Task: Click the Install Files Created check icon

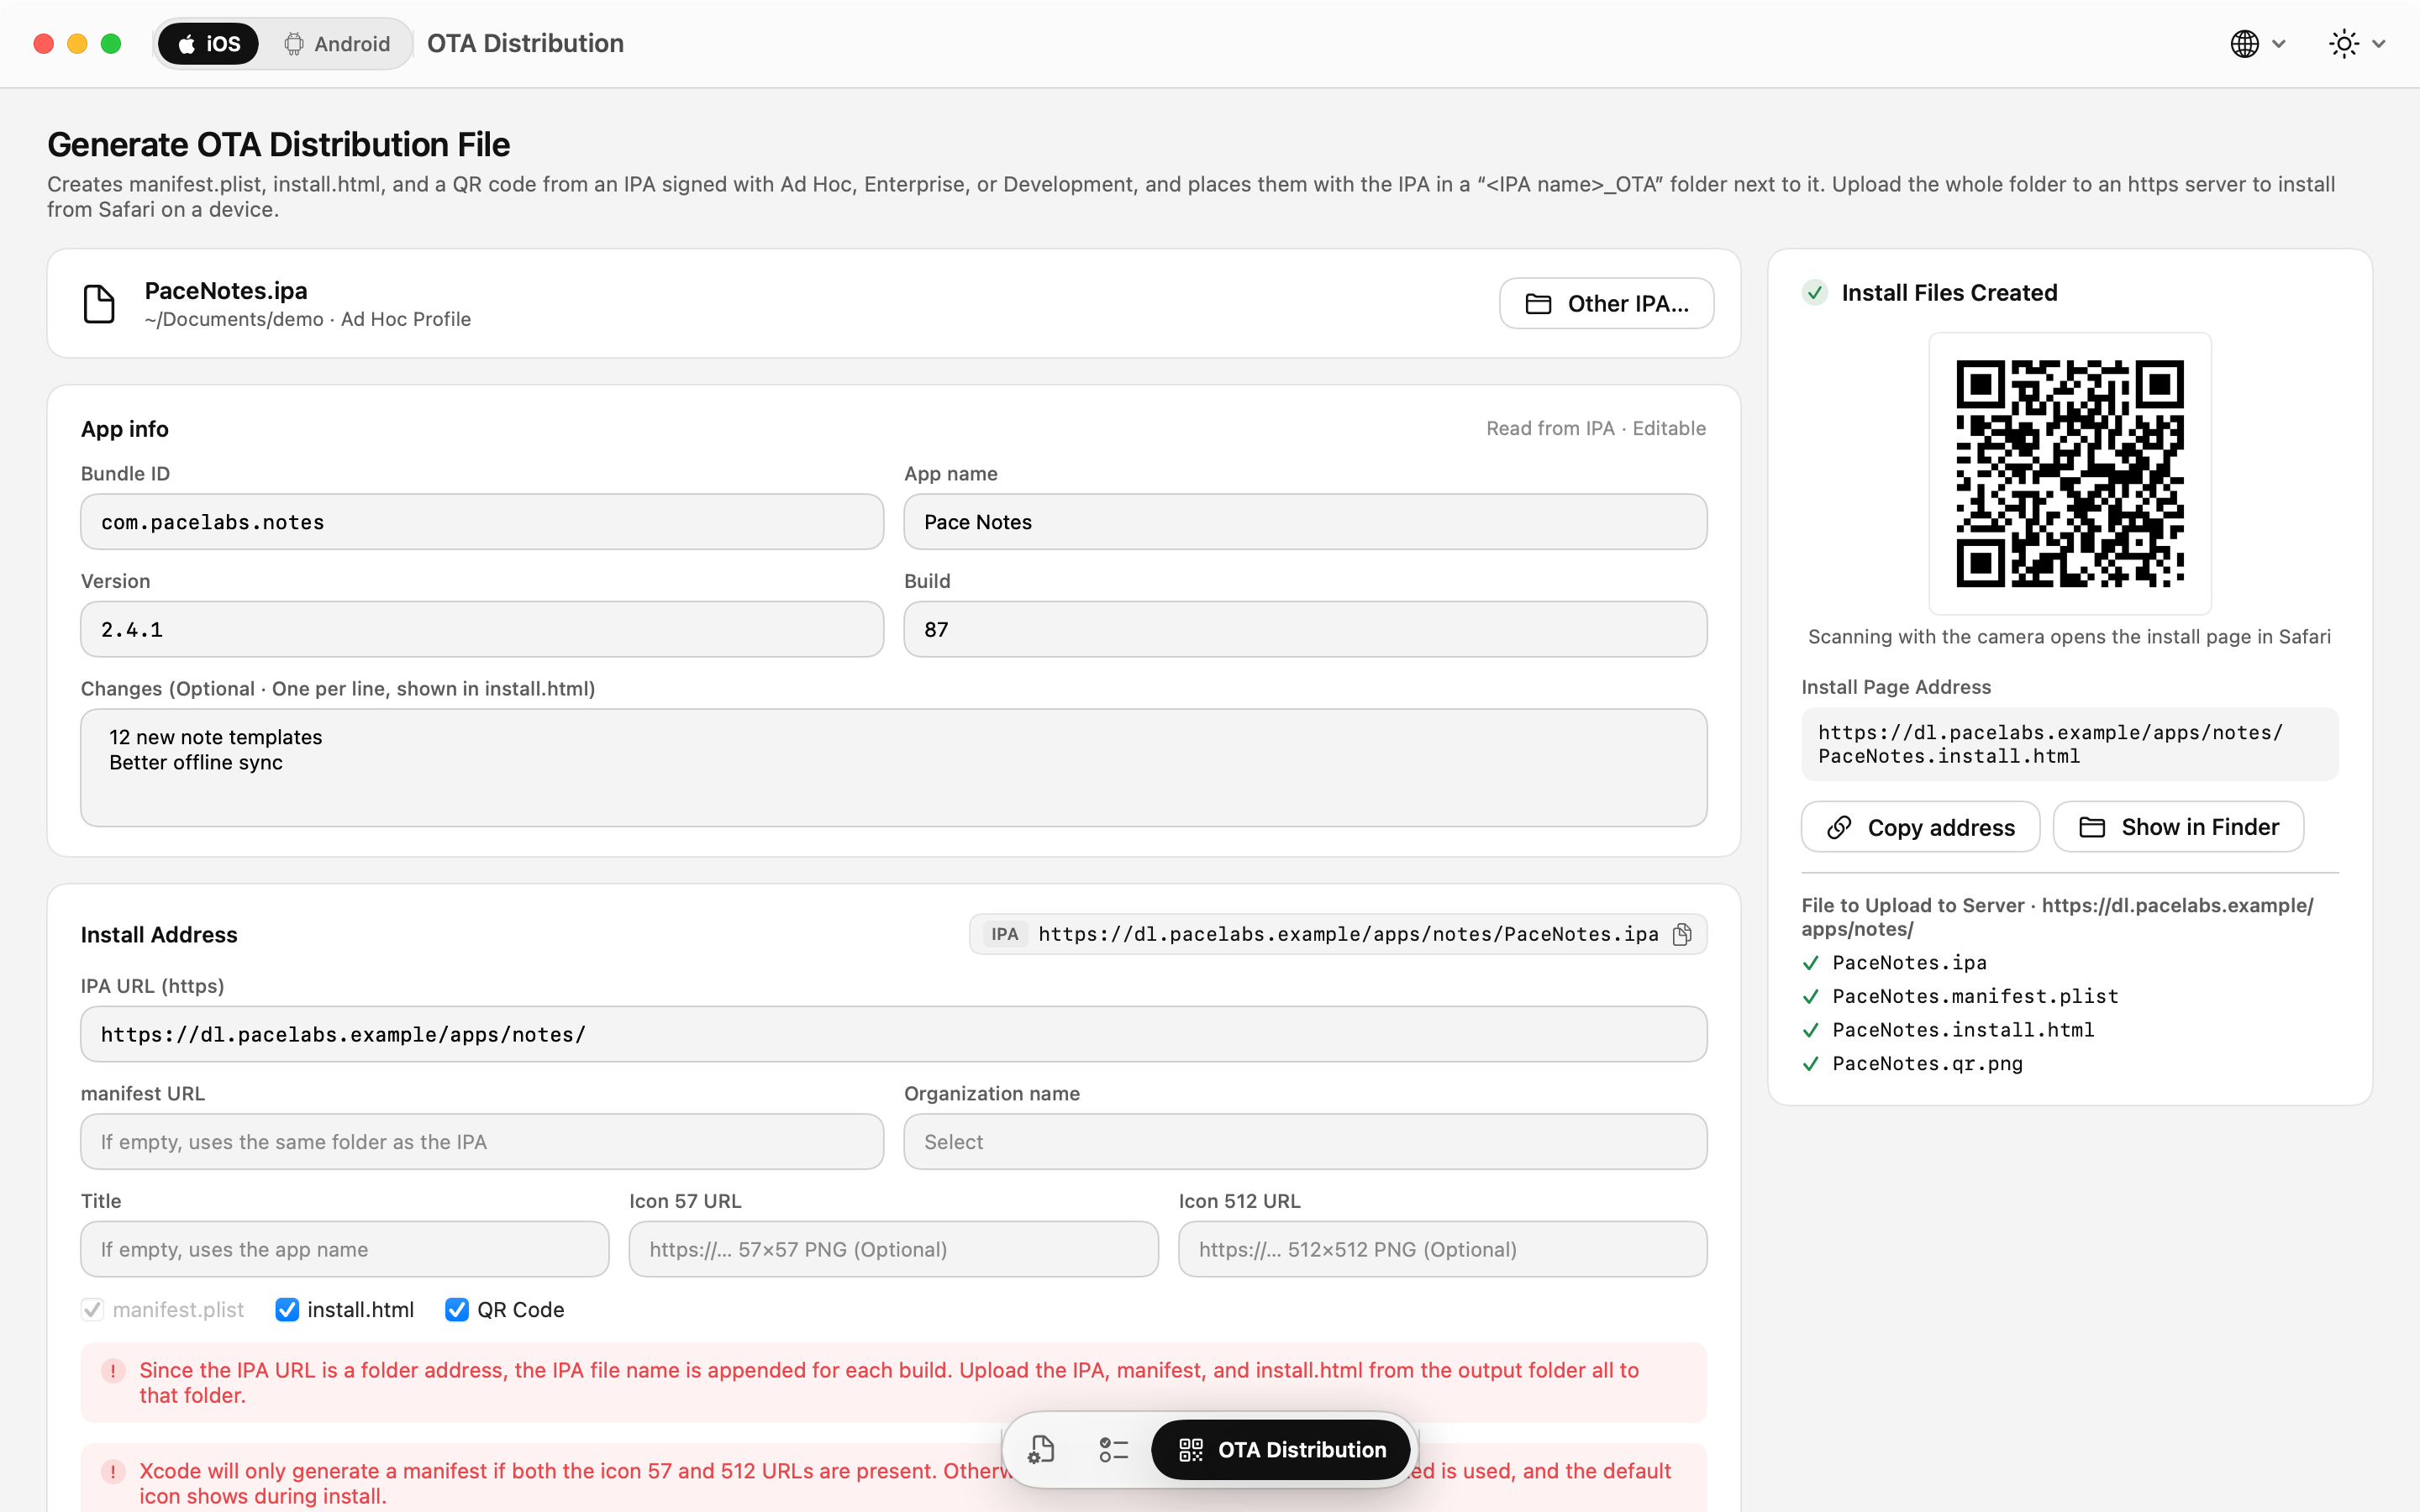Action: coord(1815,293)
